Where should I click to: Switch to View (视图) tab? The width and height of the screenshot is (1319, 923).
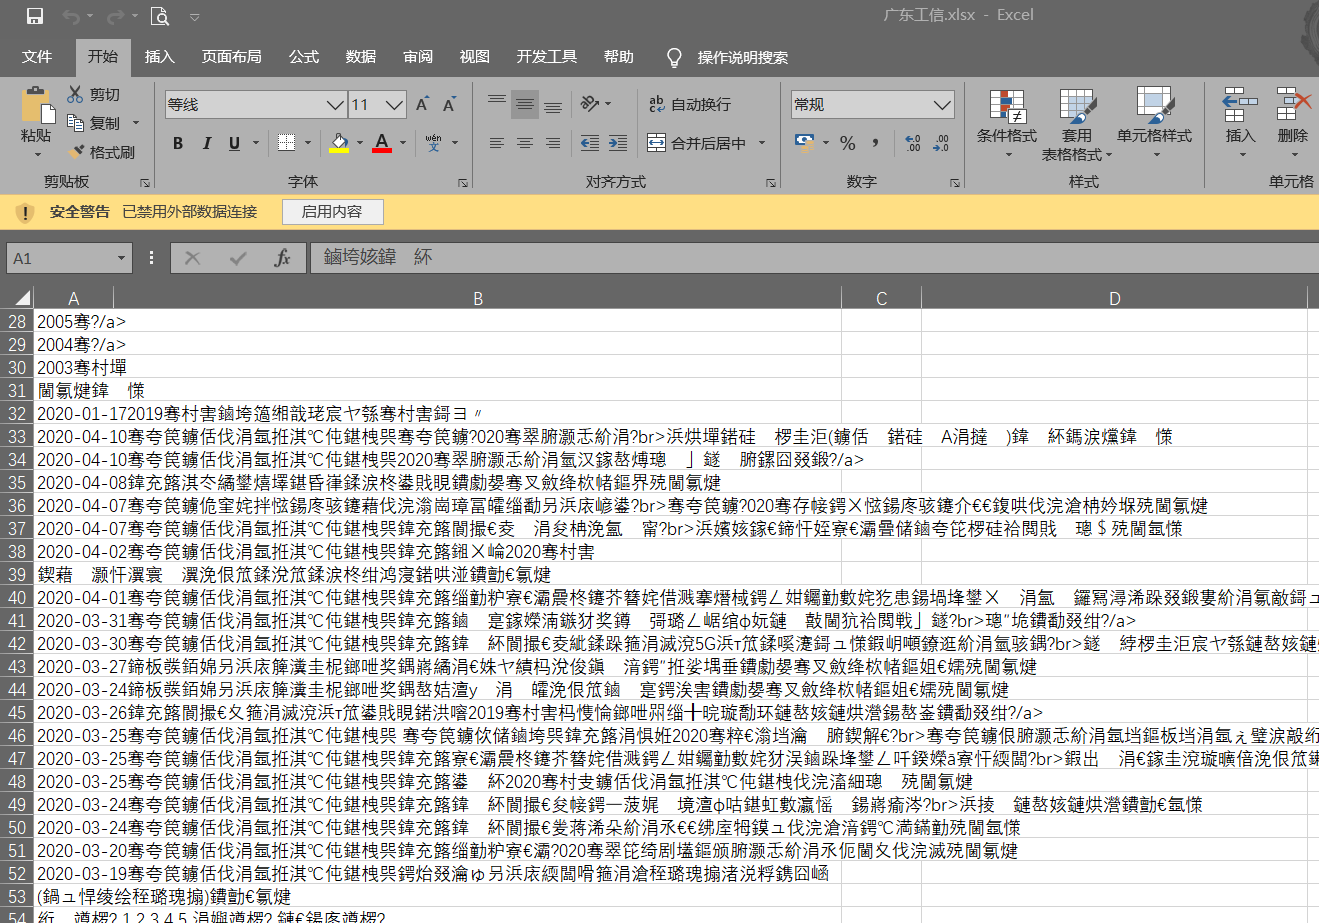(475, 57)
